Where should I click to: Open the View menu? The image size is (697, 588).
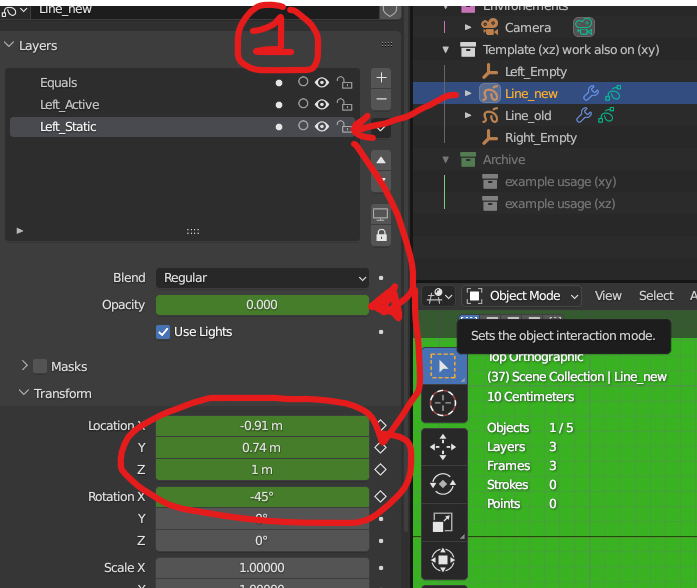point(608,296)
